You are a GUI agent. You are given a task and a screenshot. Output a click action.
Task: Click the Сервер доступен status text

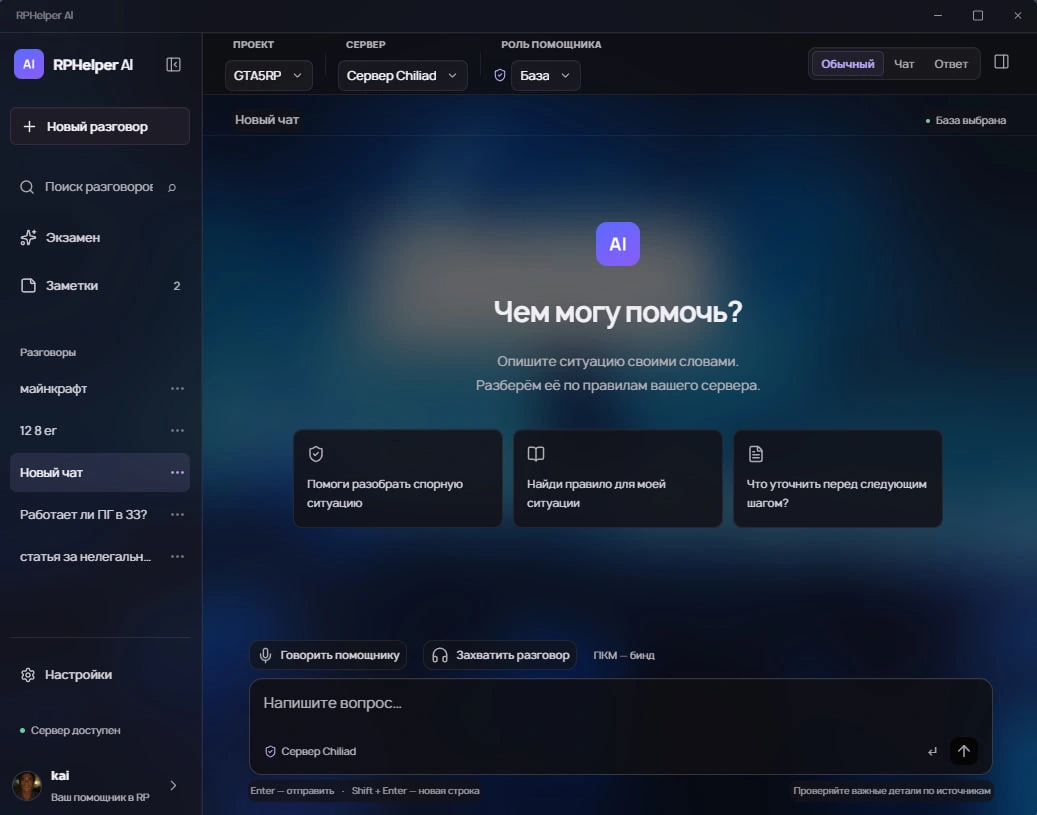75,730
